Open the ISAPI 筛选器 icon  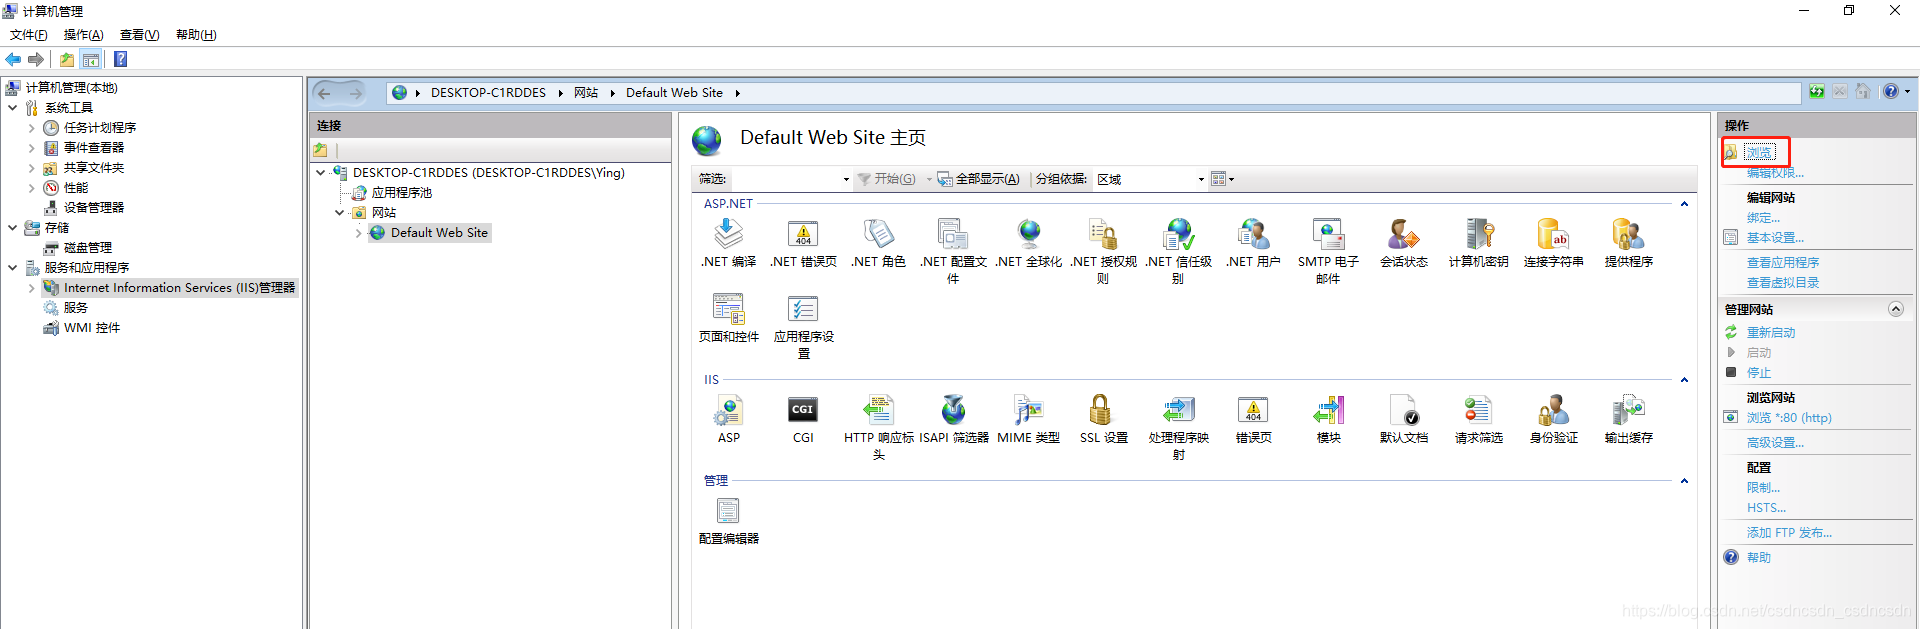[x=953, y=410]
